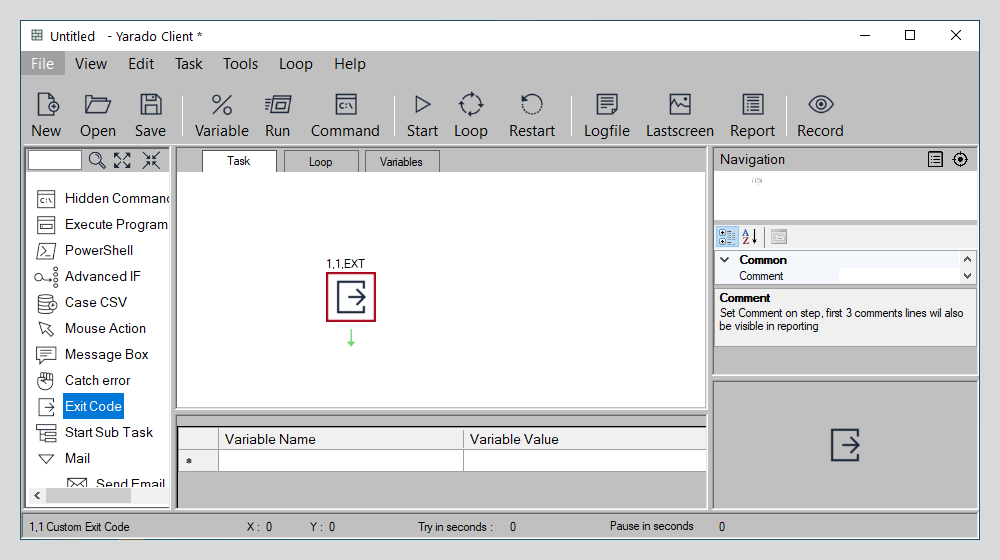Expand all steps using the expand arrows icon
This screenshot has height=560, width=1000.
coord(123,160)
